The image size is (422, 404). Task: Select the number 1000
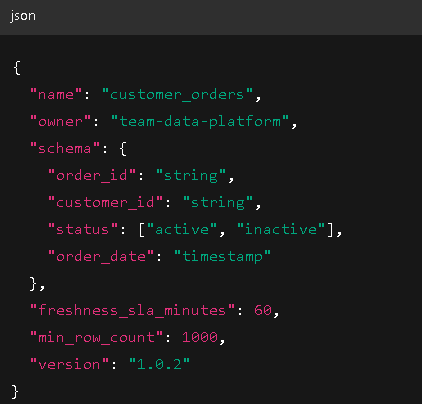[200, 337]
